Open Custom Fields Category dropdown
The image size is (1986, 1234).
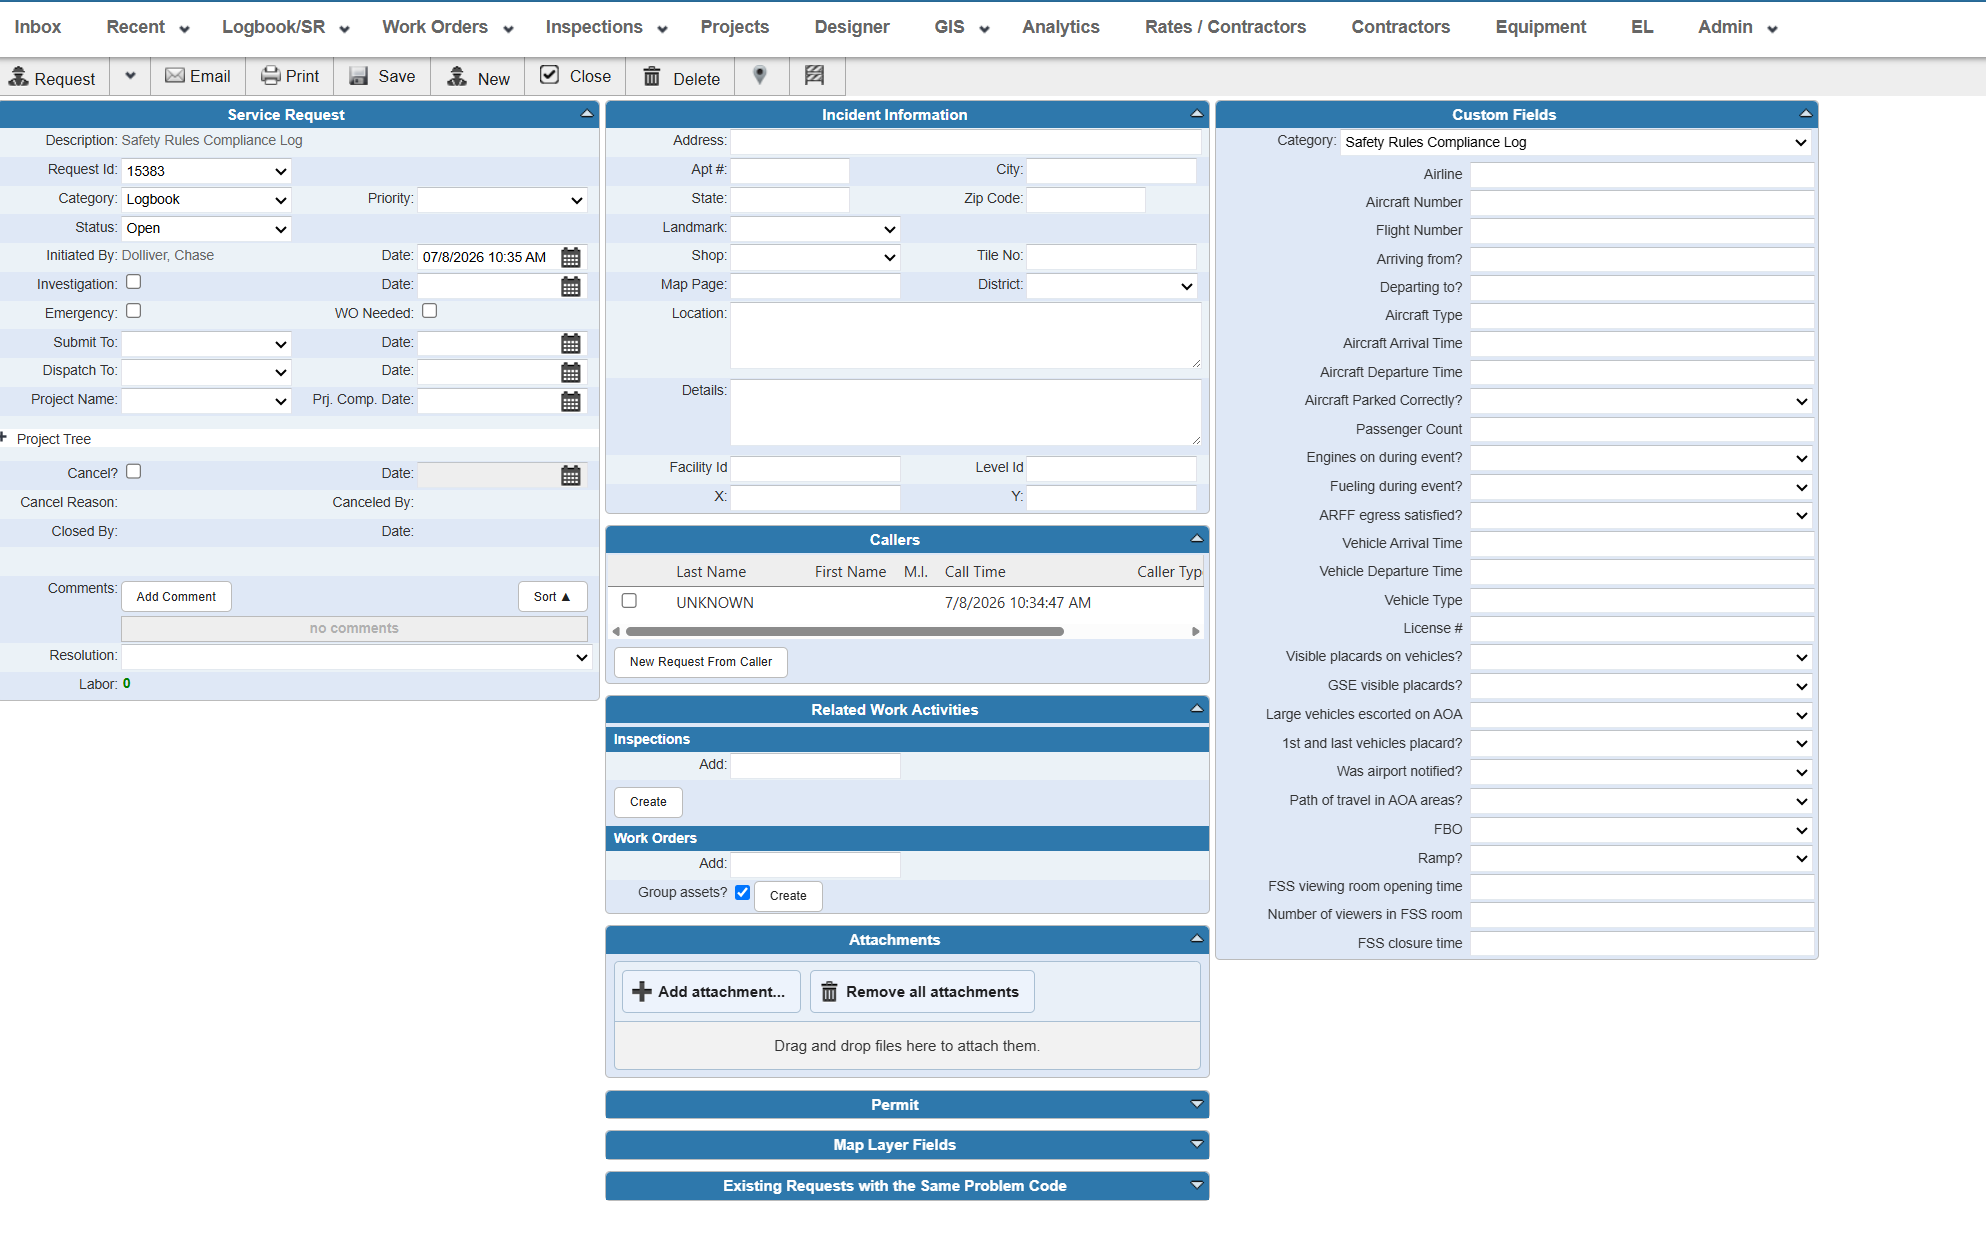tap(1576, 143)
